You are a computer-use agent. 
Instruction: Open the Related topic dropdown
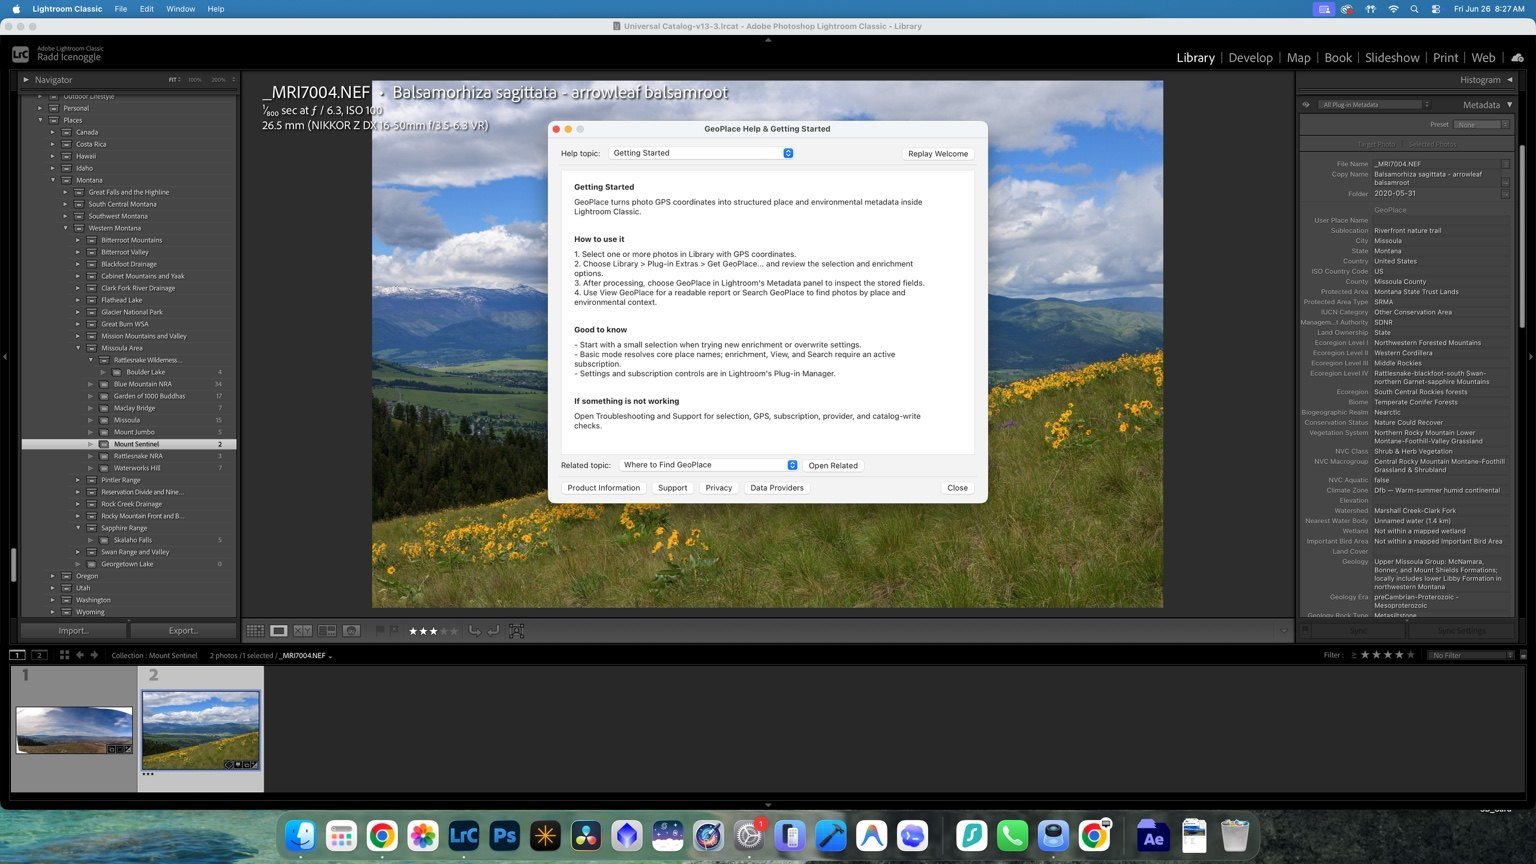pyautogui.click(x=708, y=465)
